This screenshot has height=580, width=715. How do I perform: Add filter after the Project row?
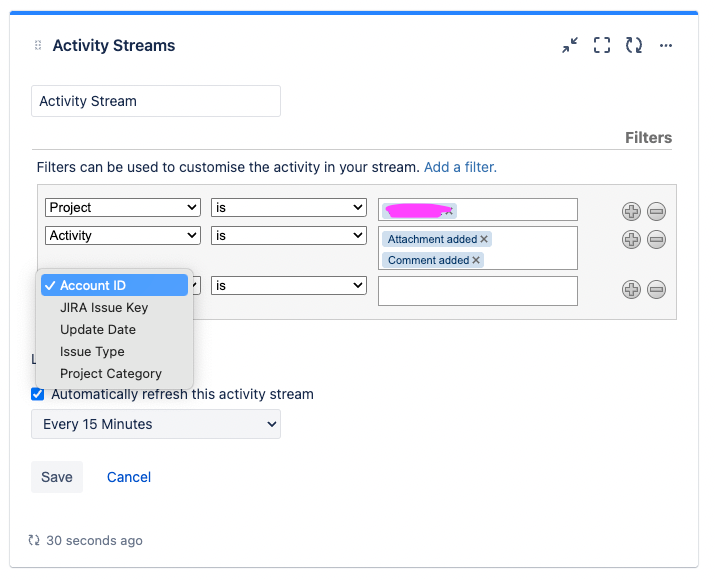pos(632,212)
